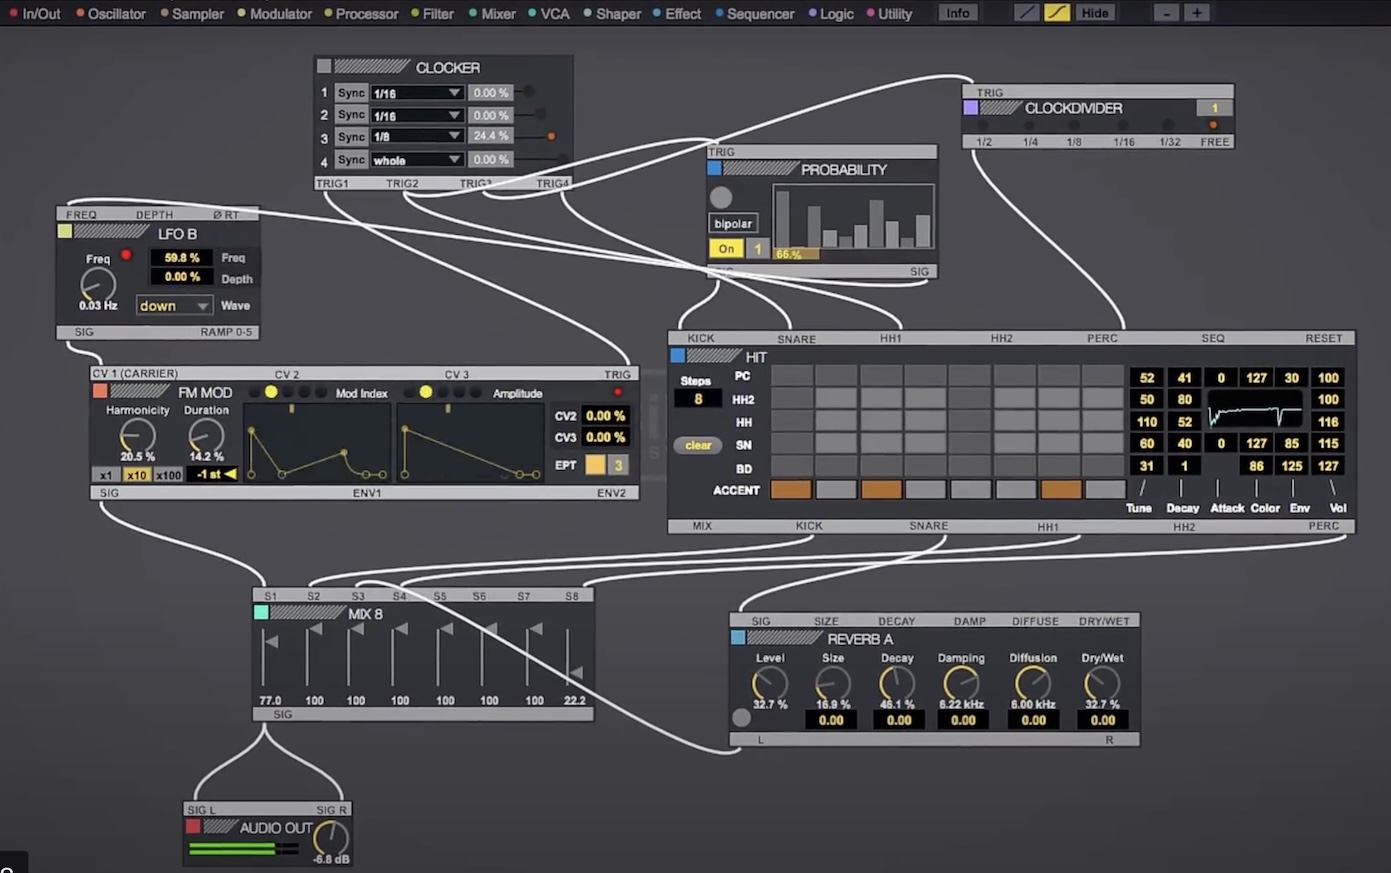This screenshot has height=873, width=1391.
Task: Click the orange FM MOD module square
Action: click(x=100, y=391)
